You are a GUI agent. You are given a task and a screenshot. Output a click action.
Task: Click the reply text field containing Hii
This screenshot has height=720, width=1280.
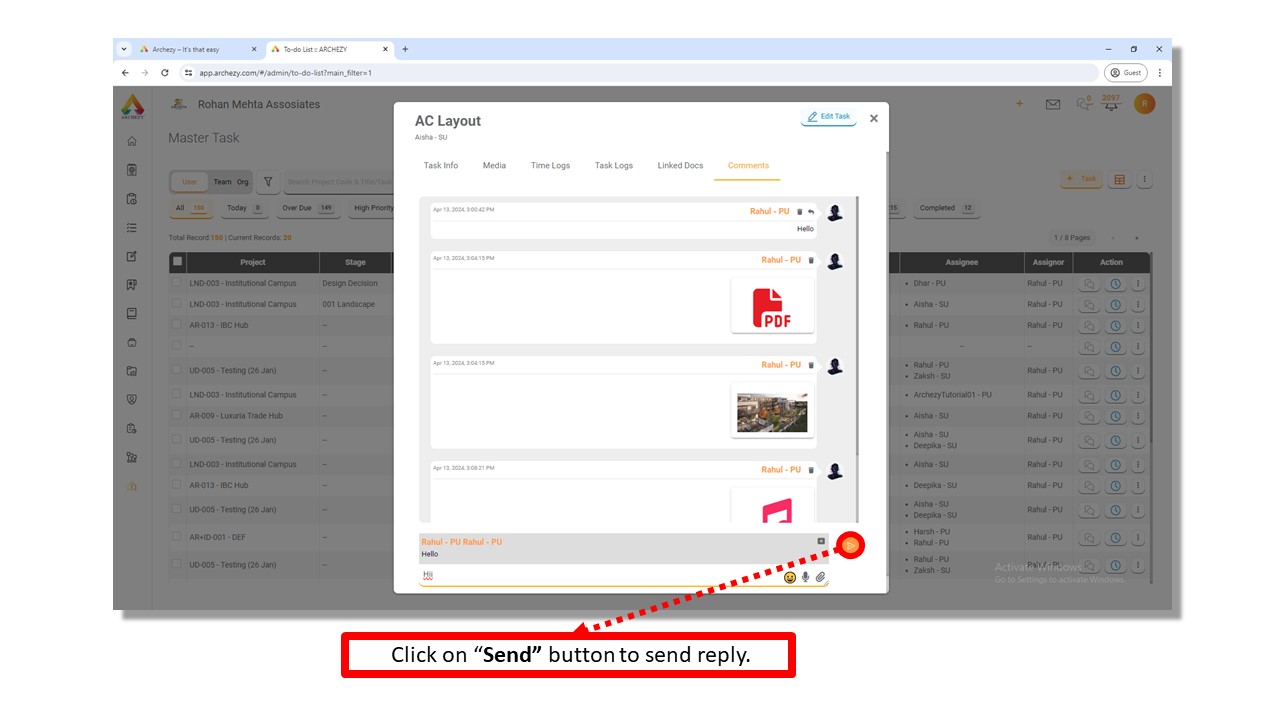pos(600,576)
